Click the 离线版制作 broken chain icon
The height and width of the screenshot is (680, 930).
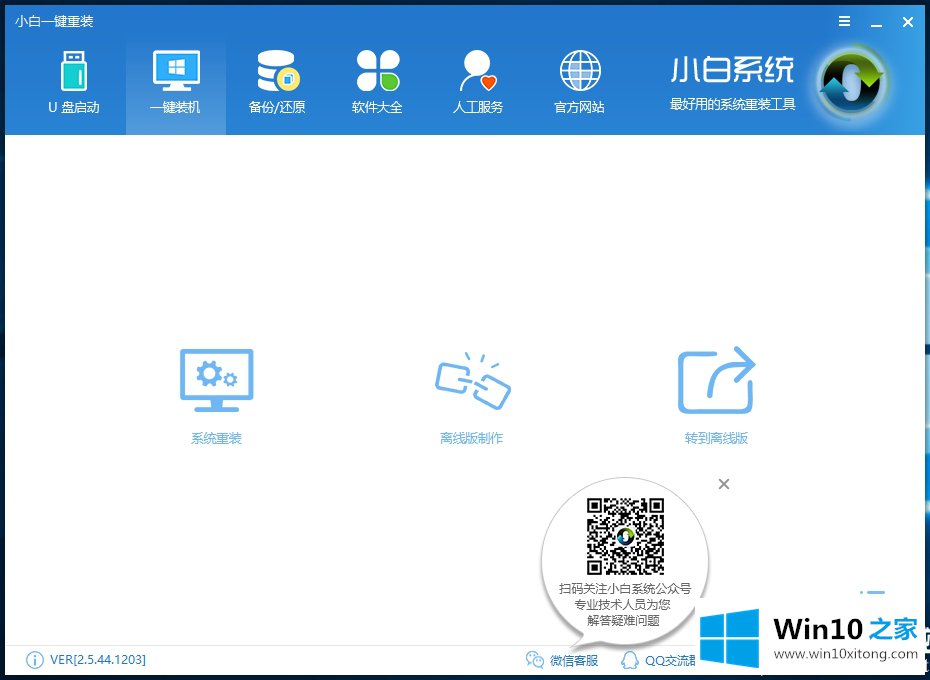[x=473, y=380]
